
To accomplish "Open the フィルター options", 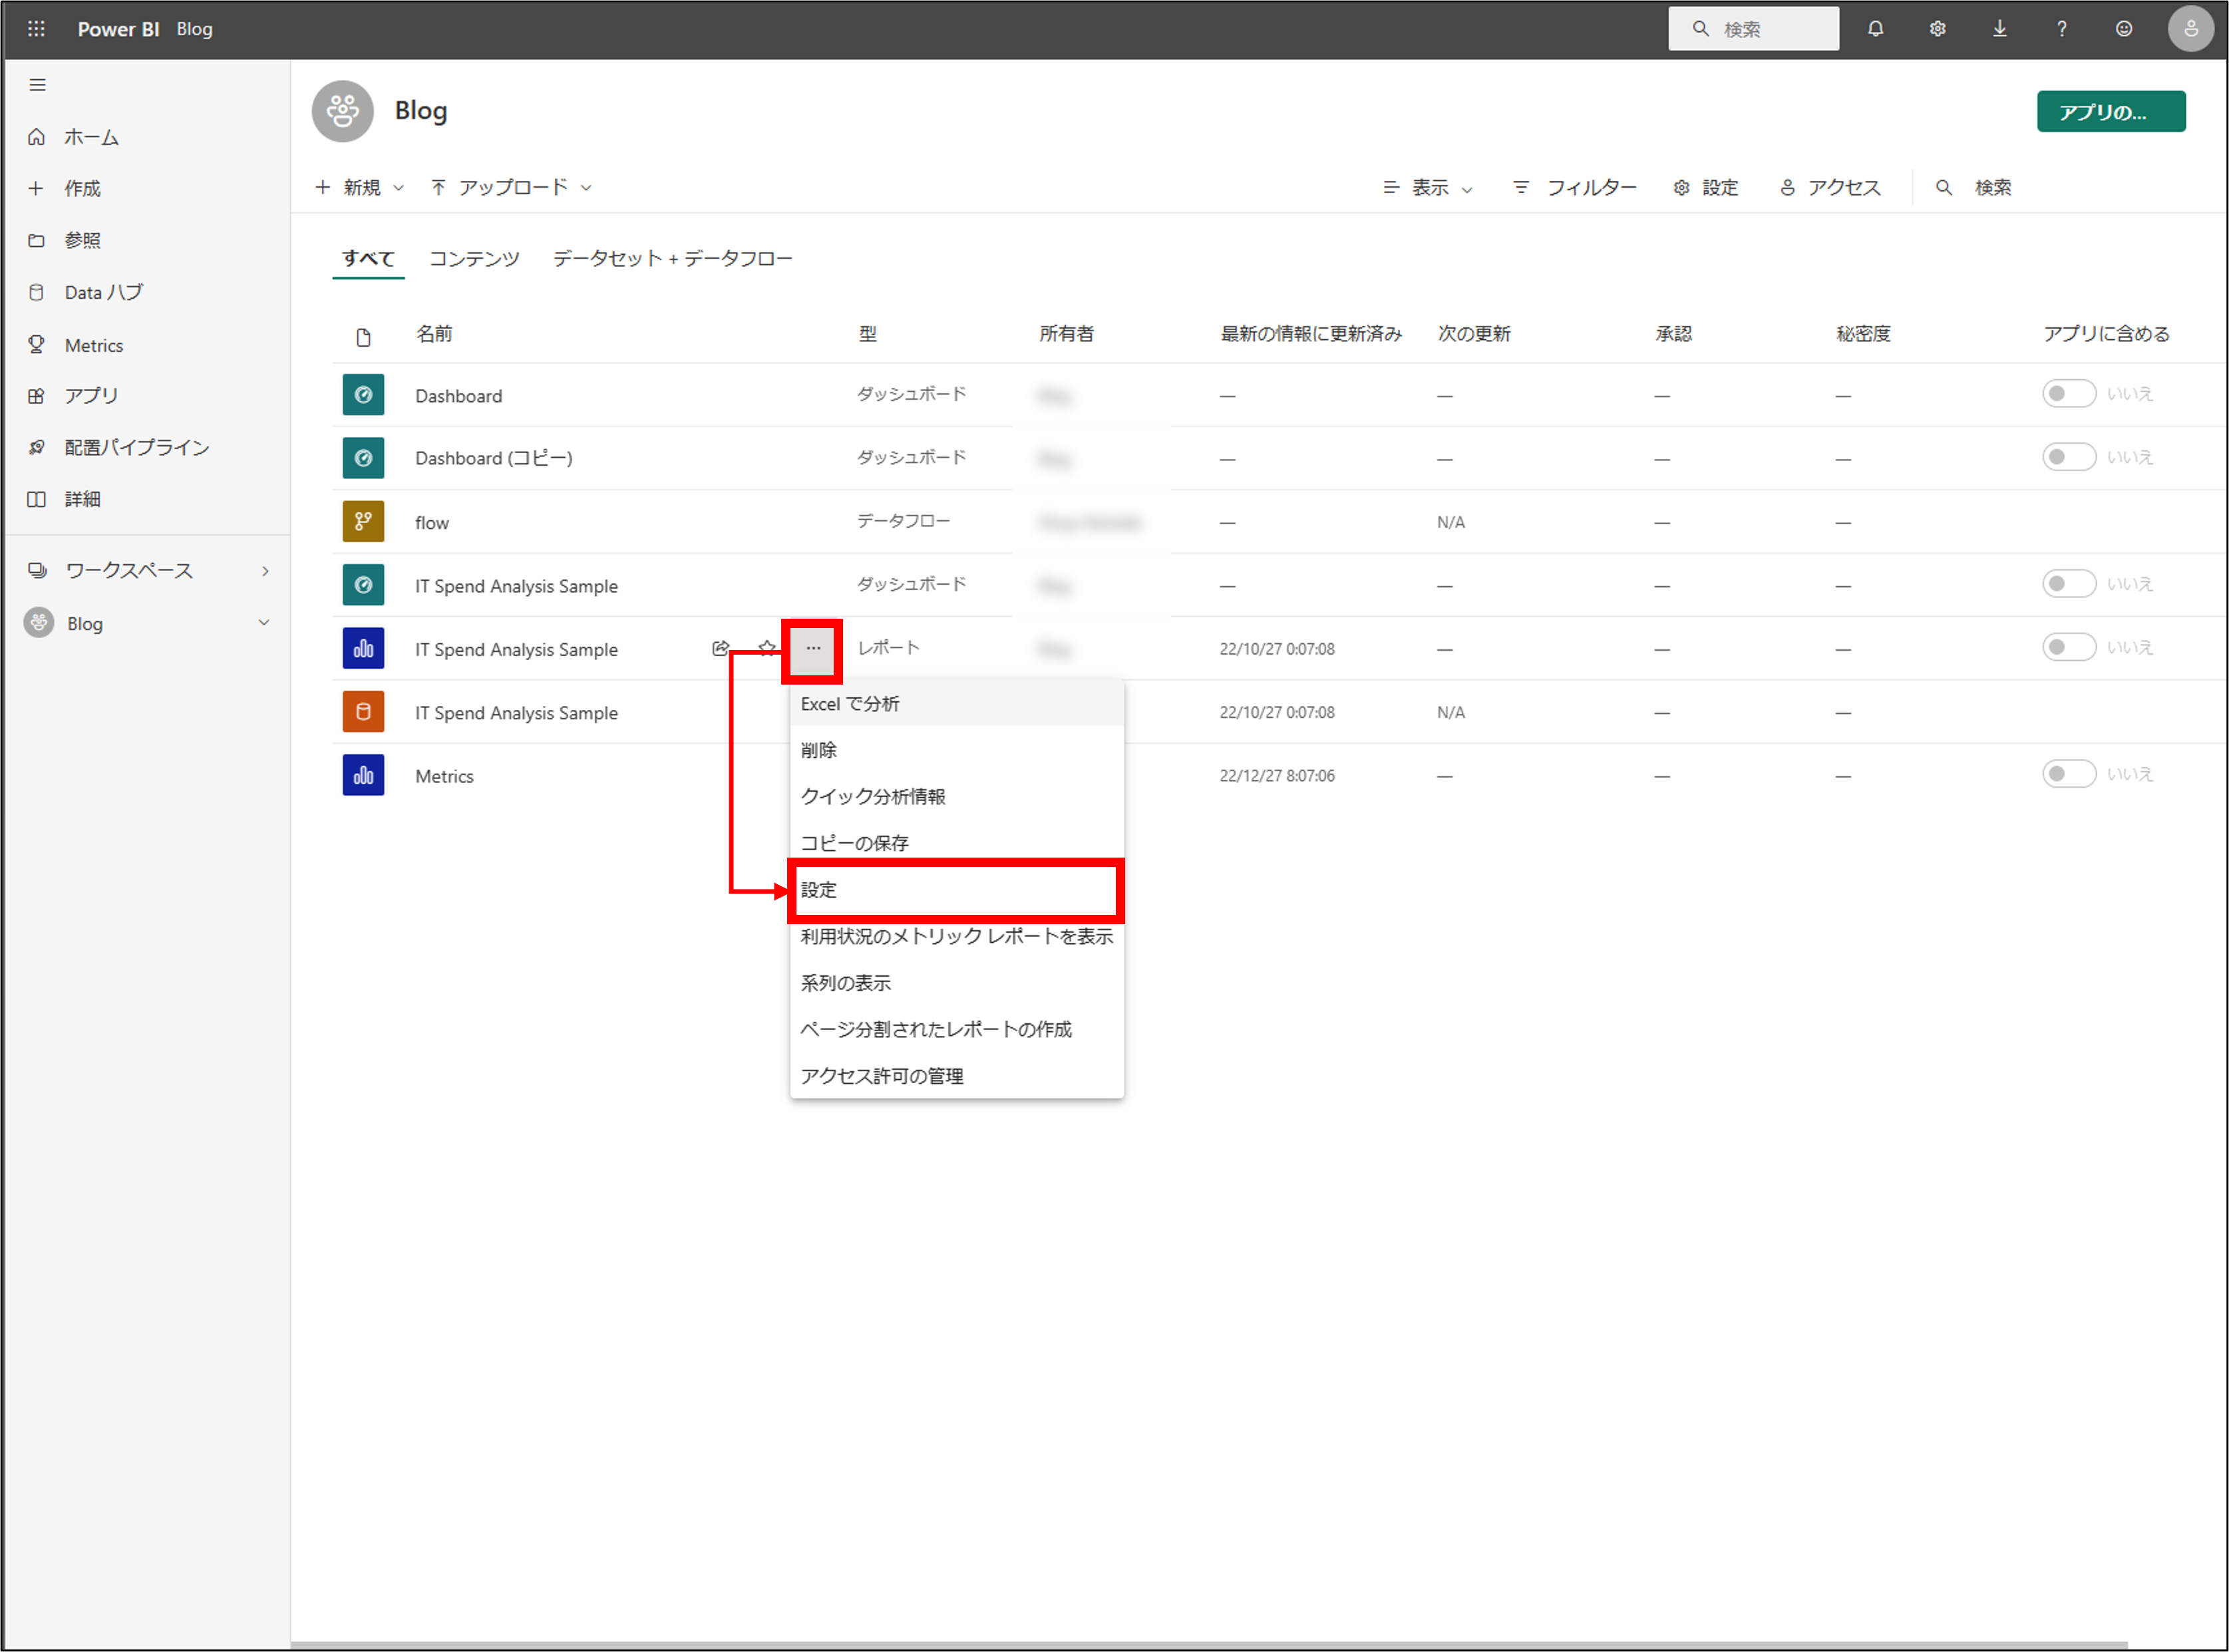I will pyautogui.click(x=1575, y=187).
